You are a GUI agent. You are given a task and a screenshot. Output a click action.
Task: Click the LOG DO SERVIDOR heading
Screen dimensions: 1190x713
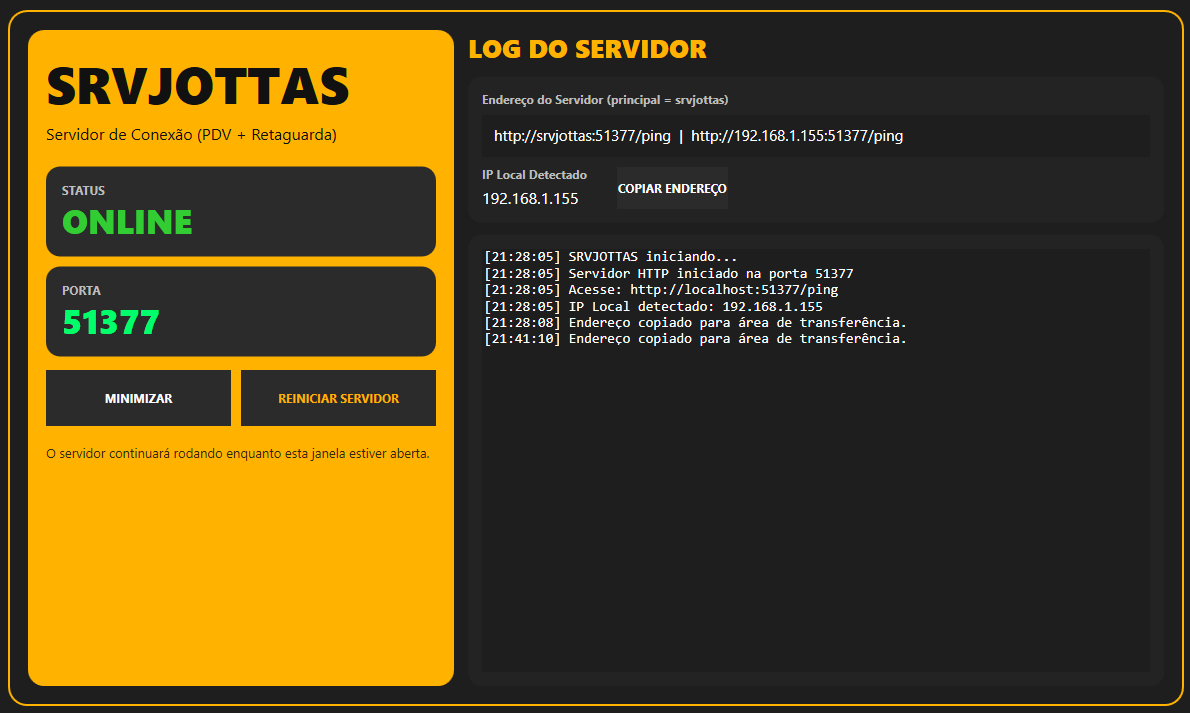[x=586, y=48]
